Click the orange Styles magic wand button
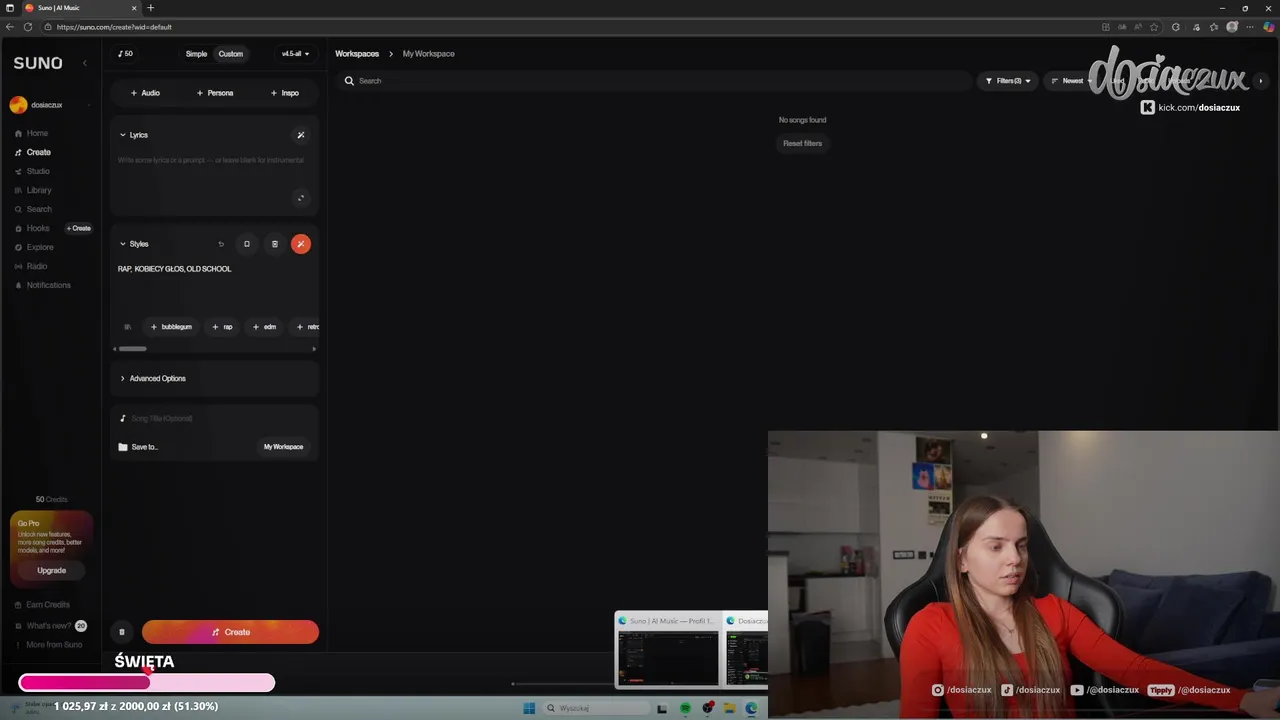Image resolution: width=1280 pixels, height=720 pixels. pos(301,244)
